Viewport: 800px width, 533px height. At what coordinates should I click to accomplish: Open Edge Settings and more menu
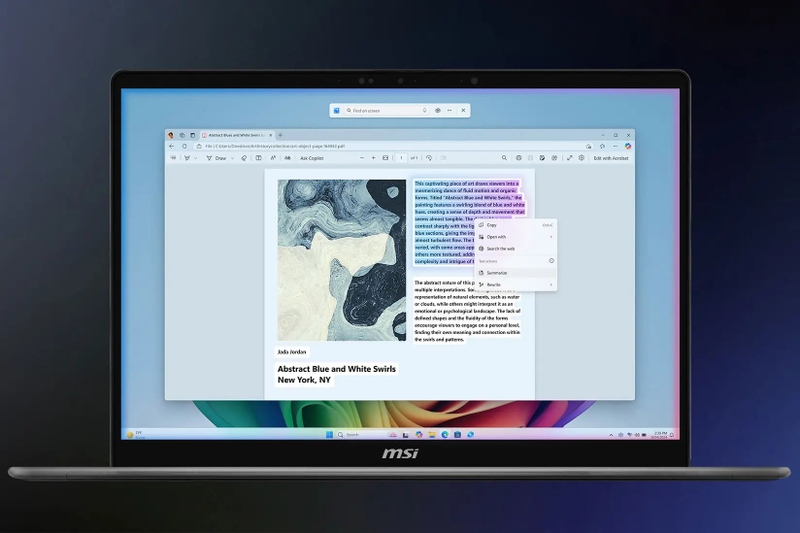[x=615, y=146]
